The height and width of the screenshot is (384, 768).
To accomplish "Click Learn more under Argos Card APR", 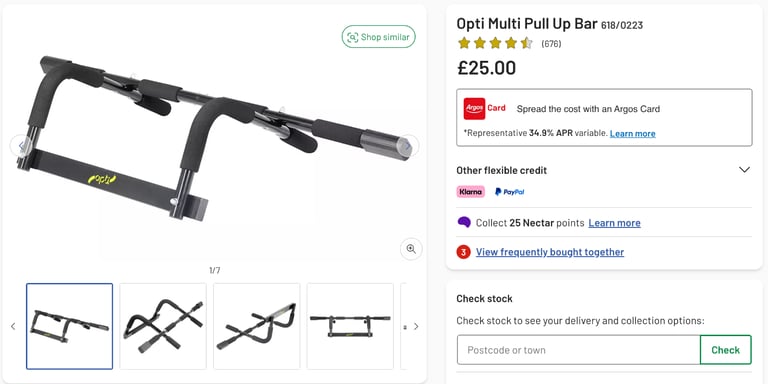I will [632, 133].
